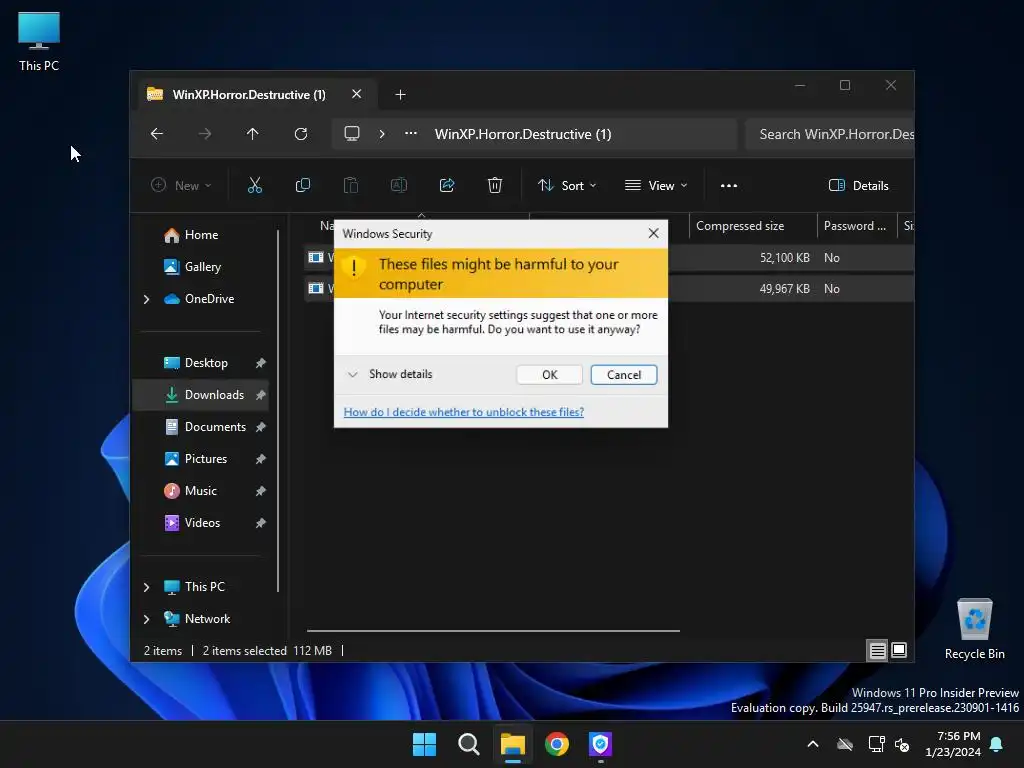This screenshot has height=768, width=1024.
Task: Click OK in the Windows Security dialog
Action: point(549,375)
